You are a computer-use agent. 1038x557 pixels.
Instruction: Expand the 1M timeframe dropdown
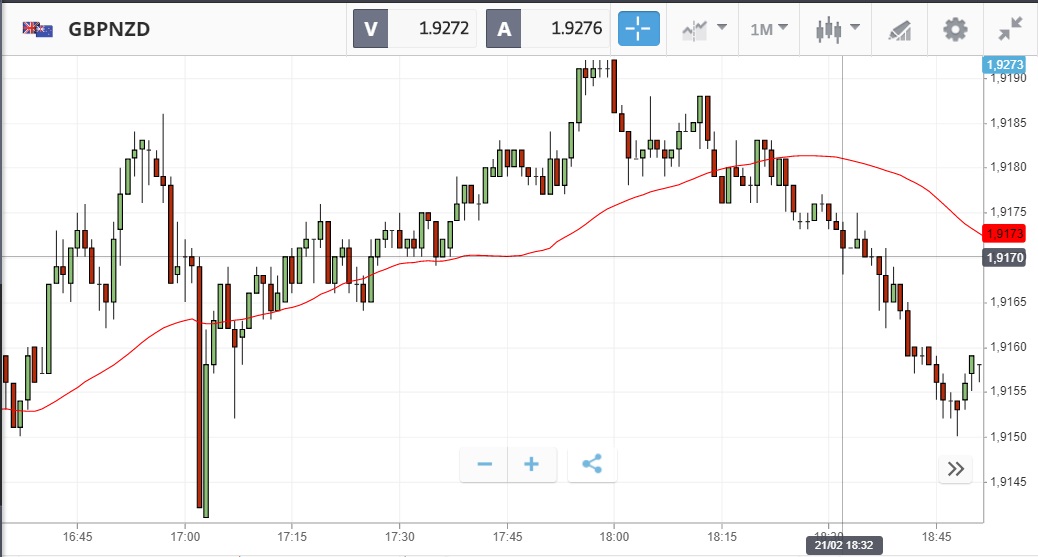point(769,29)
